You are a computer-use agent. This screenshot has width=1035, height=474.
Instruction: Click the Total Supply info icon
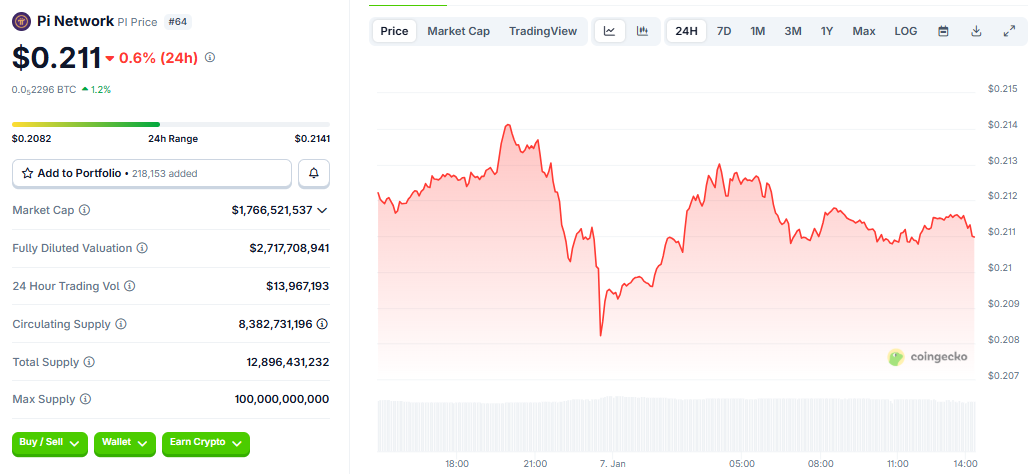click(x=89, y=362)
